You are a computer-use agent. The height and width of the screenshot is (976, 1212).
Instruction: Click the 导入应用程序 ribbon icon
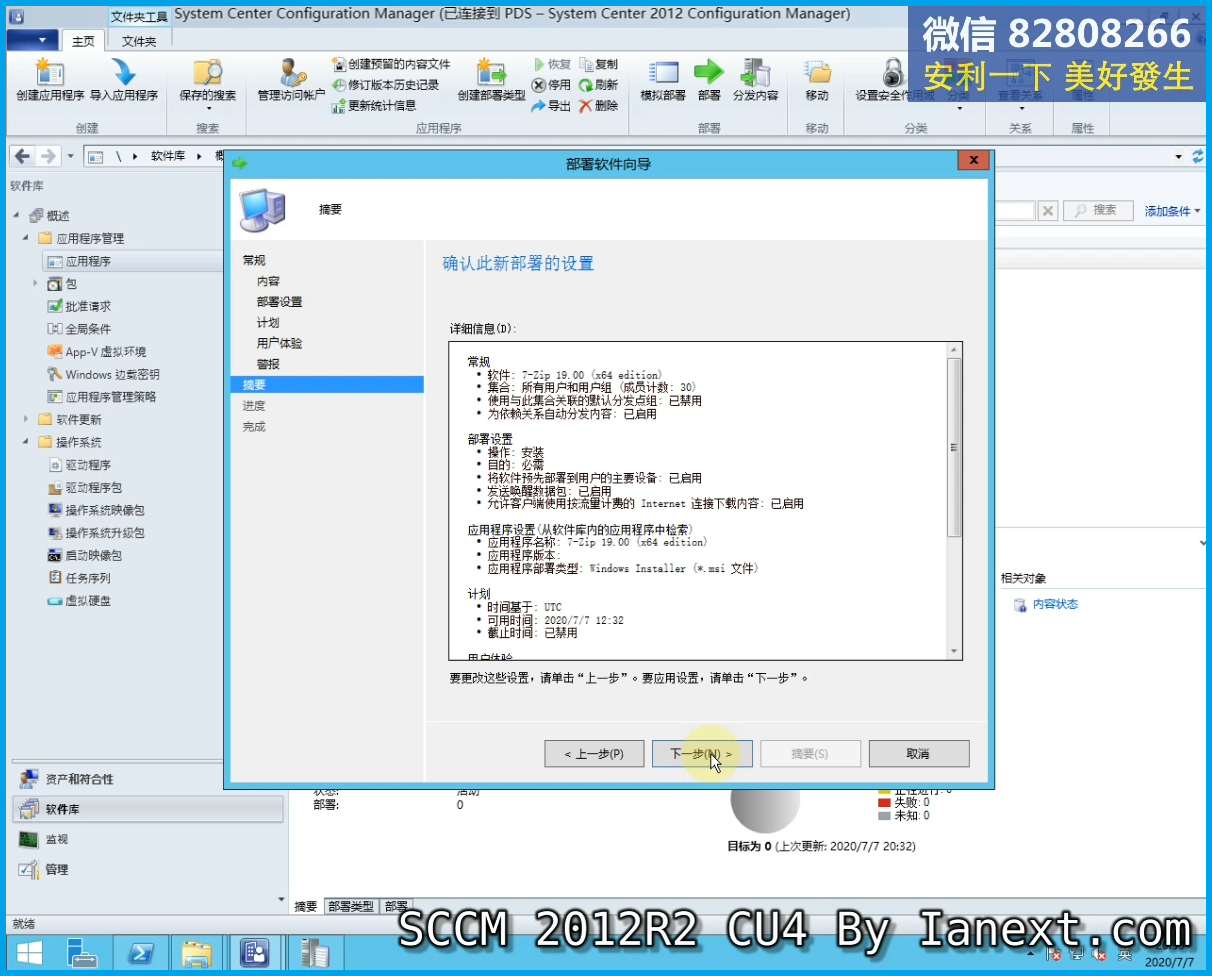pyautogui.click(x=124, y=80)
